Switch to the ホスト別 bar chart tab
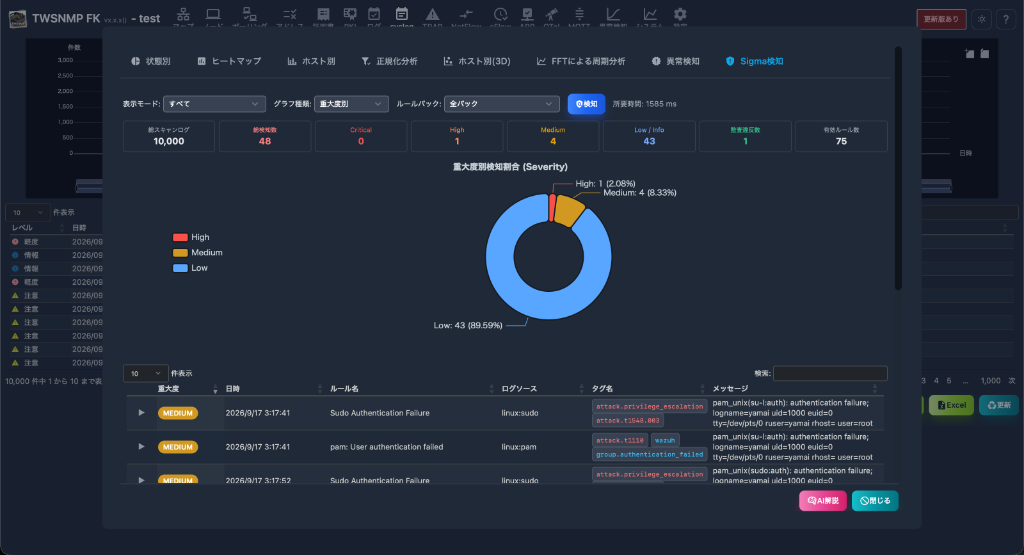Image resolution: width=1024 pixels, height=555 pixels. pos(312,61)
